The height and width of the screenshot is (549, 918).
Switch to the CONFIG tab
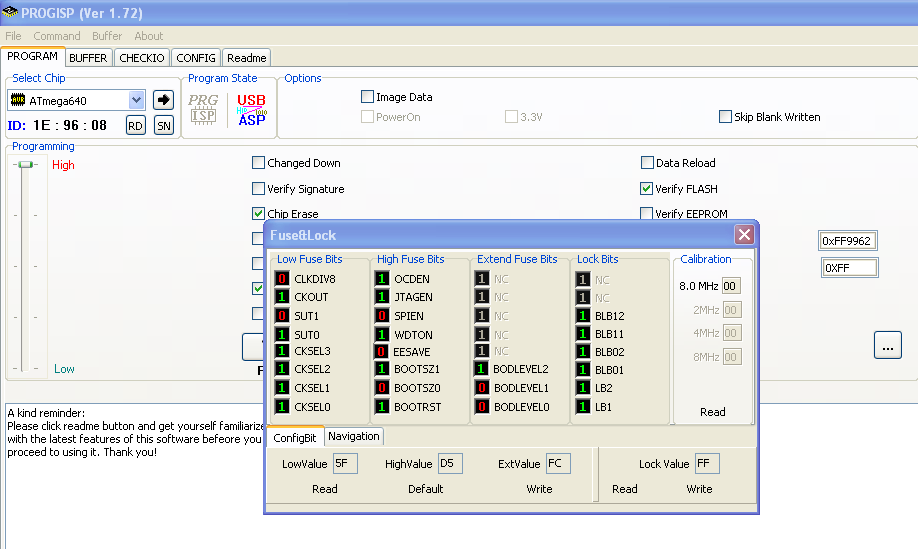click(x=196, y=58)
